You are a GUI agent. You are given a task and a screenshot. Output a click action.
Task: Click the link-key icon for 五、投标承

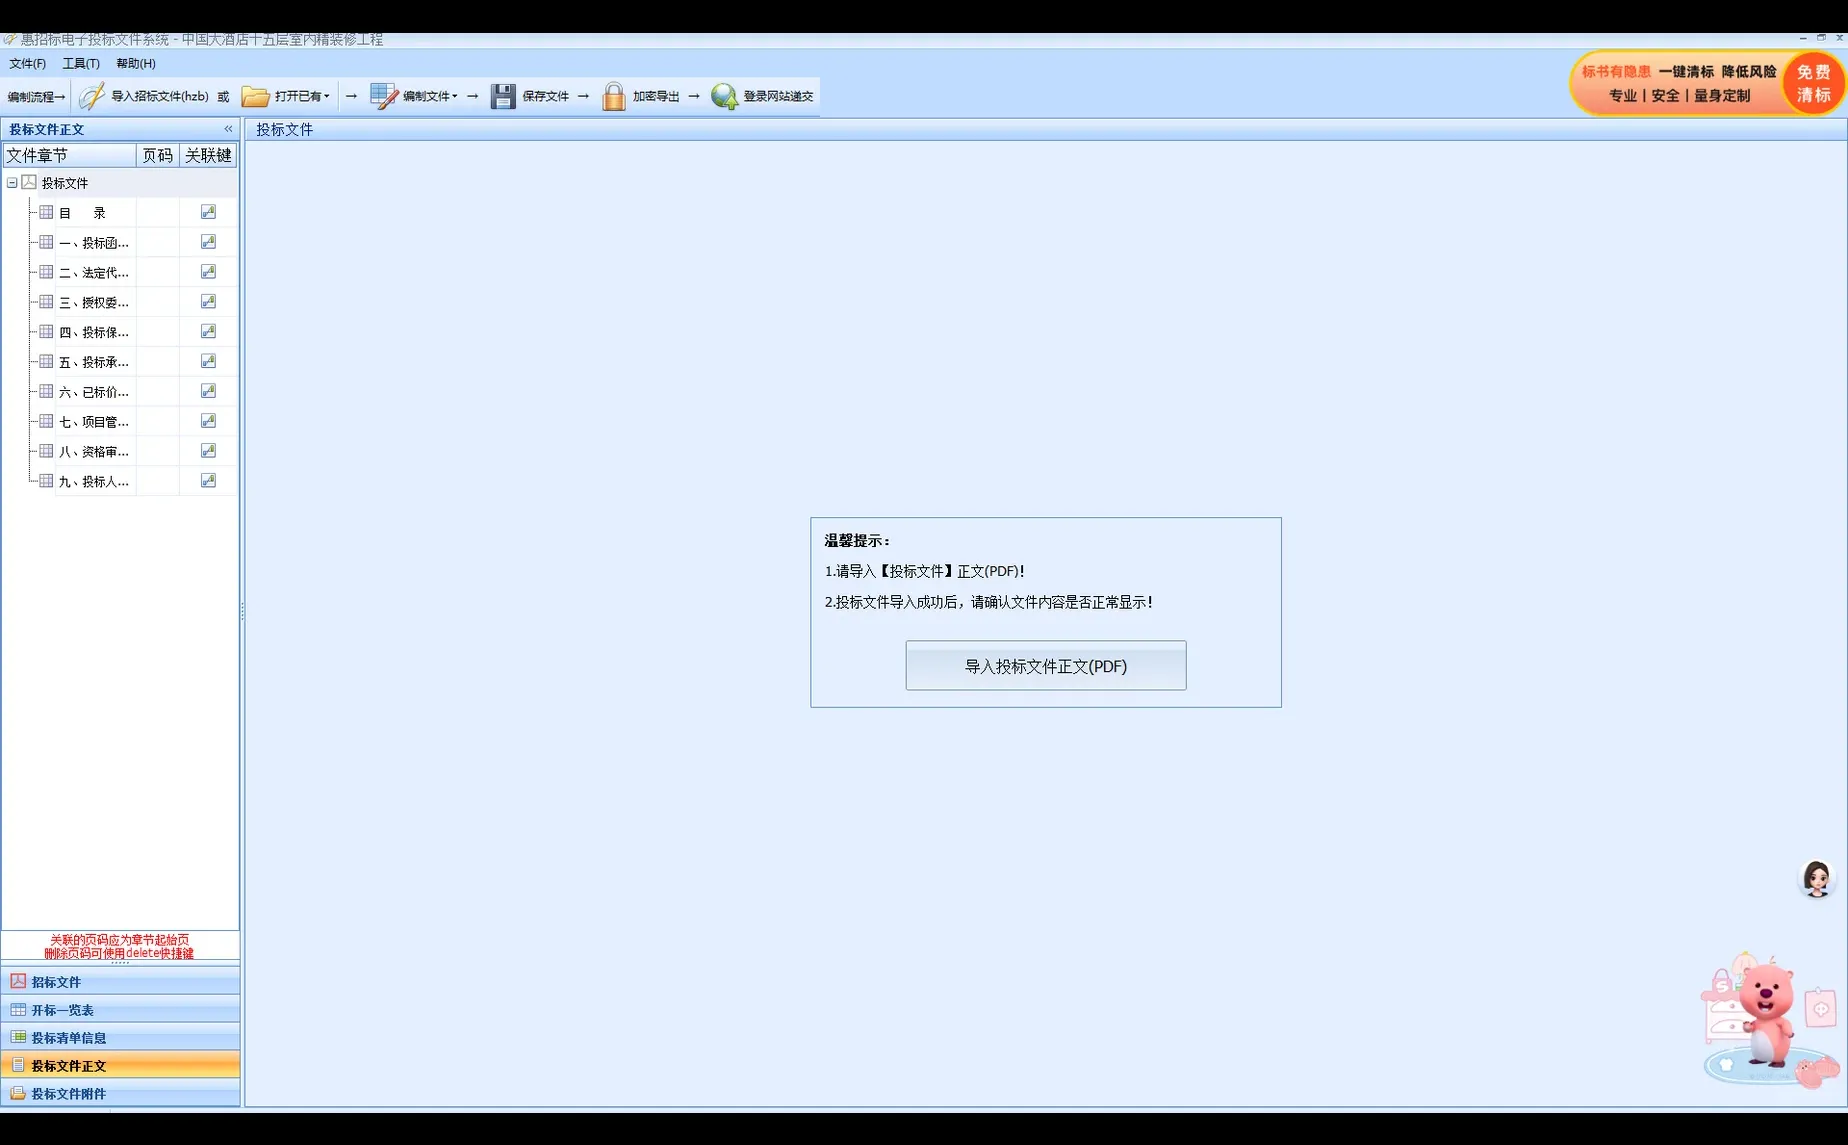tap(208, 361)
